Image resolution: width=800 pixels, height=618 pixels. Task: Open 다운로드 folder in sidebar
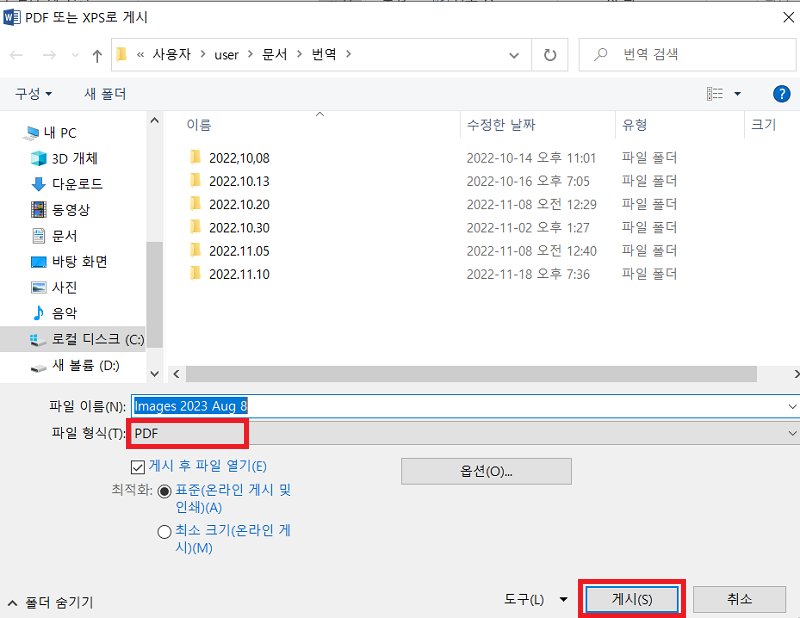[x=77, y=184]
